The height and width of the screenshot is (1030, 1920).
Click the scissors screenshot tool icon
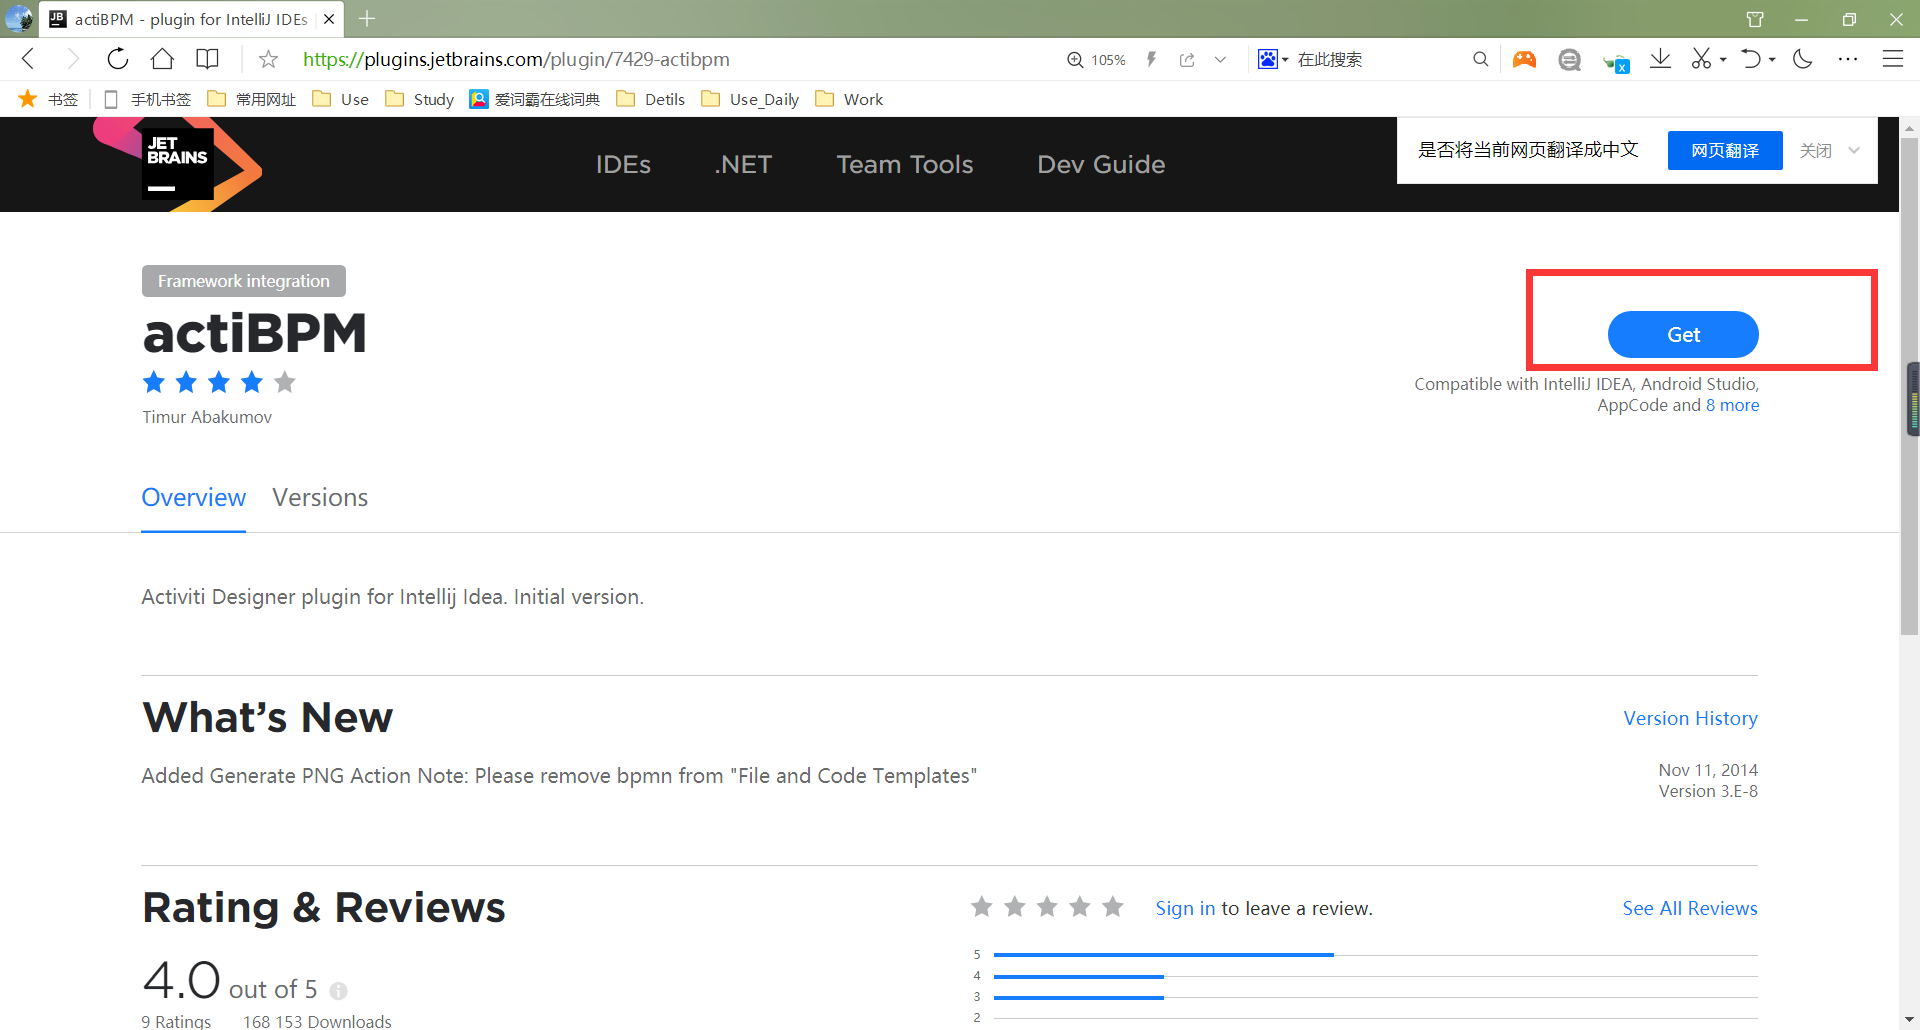coord(1701,60)
